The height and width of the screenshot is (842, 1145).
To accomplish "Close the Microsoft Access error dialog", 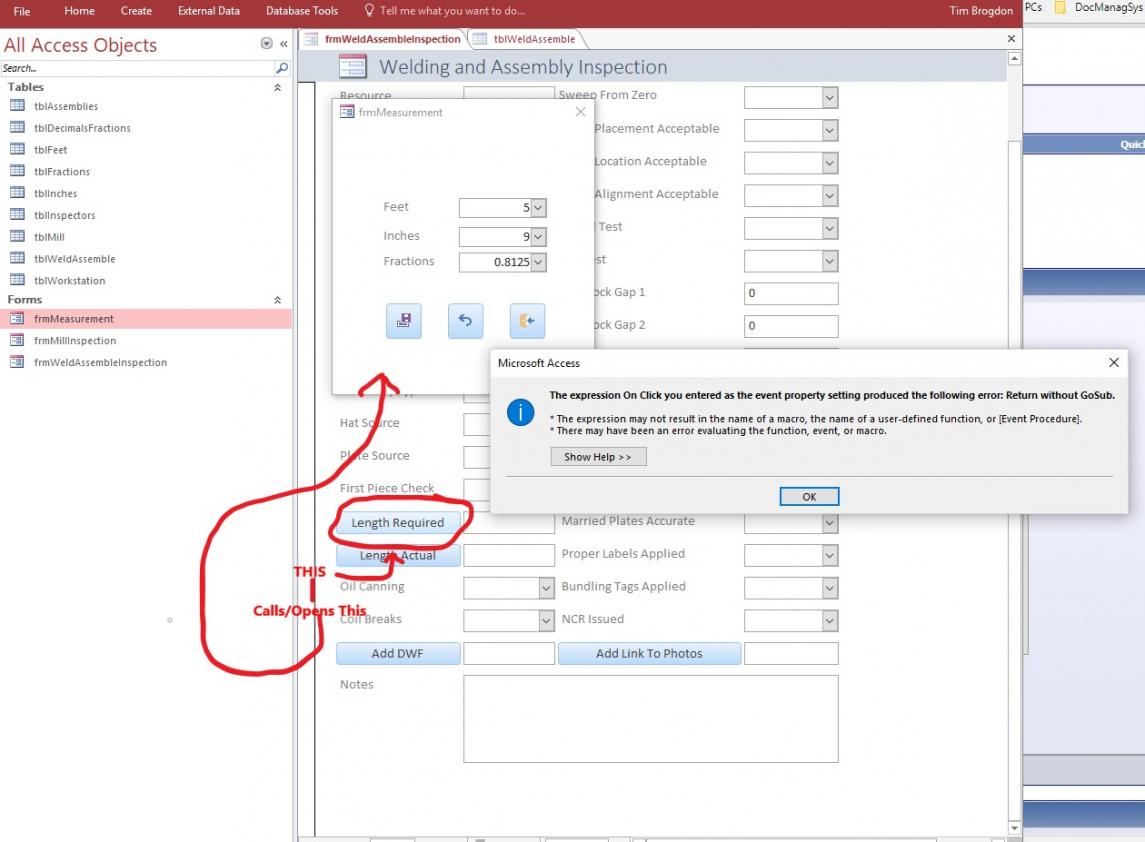I will pyautogui.click(x=1114, y=363).
